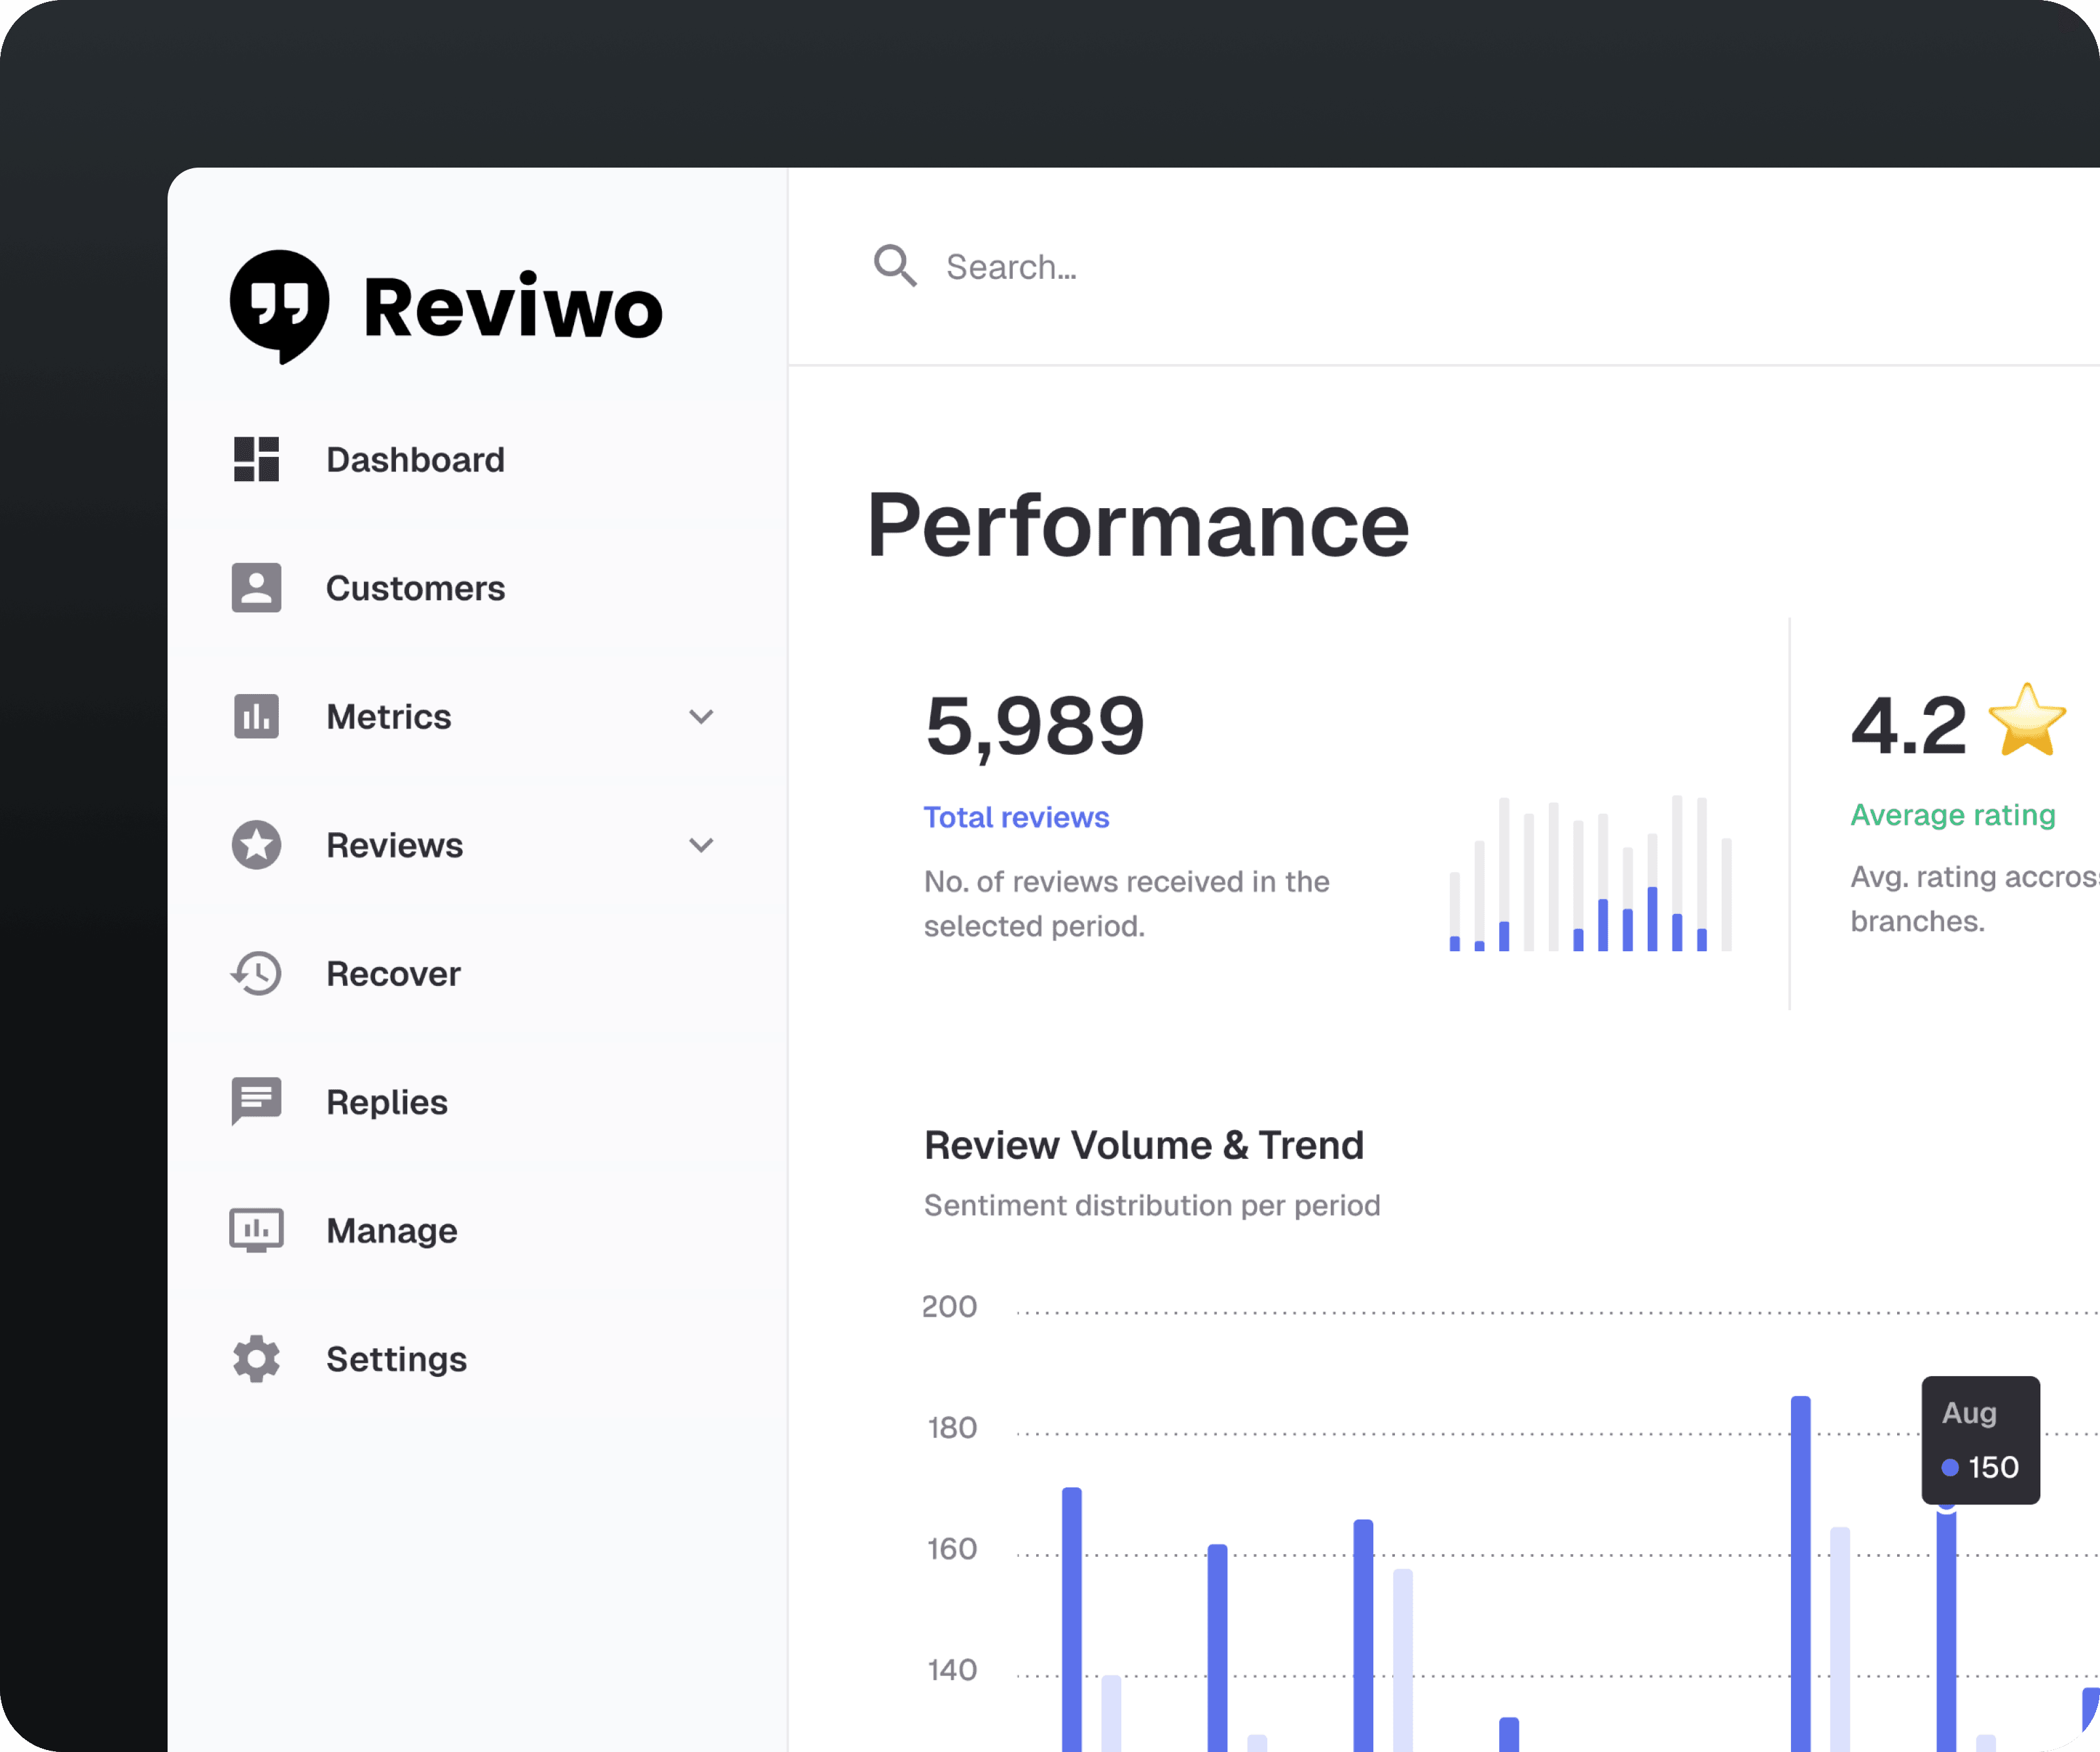Click the Settings gear icon
The width and height of the screenshot is (2100, 1752).
pyautogui.click(x=256, y=1358)
